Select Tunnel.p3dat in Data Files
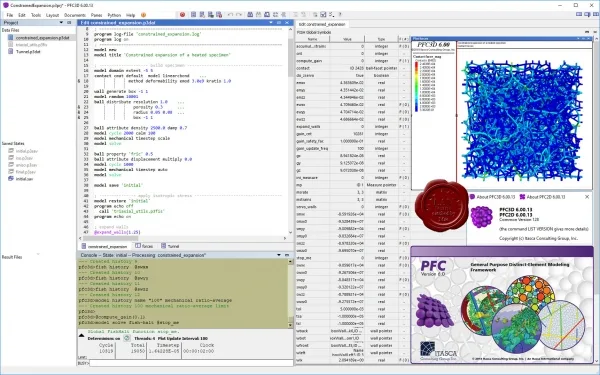 (x=28, y=52)
